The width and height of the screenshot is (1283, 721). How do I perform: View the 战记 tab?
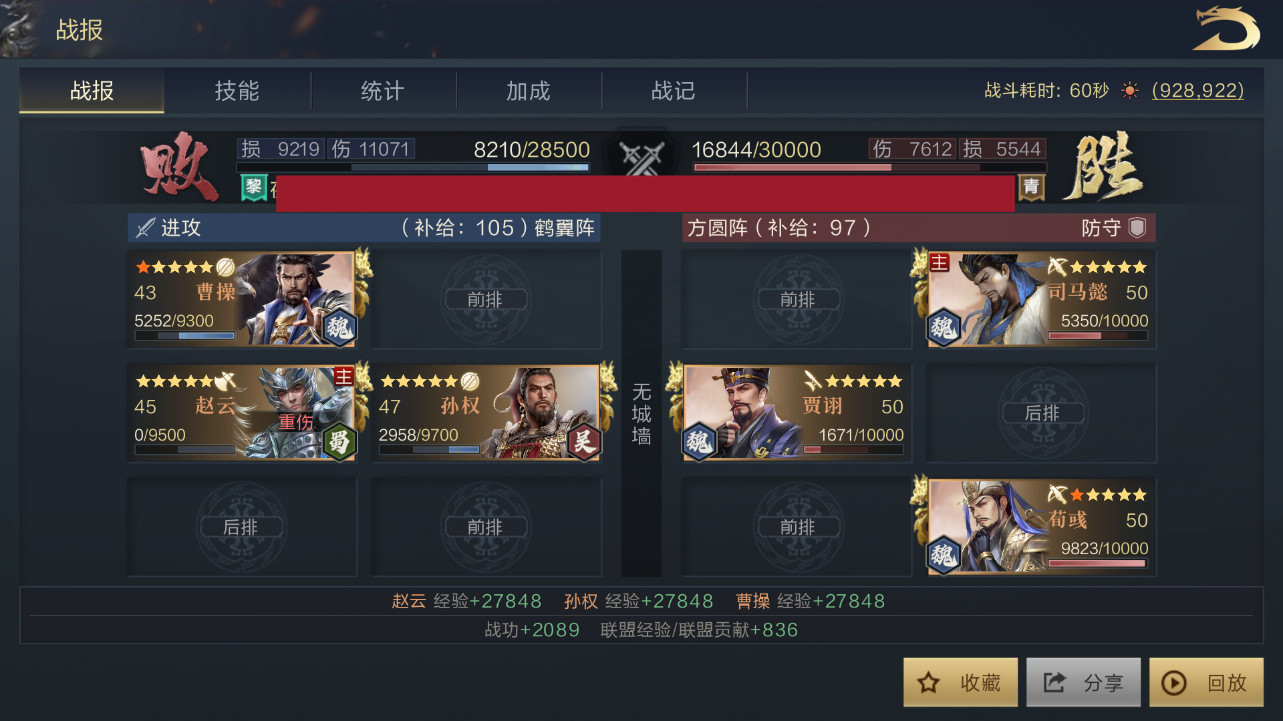click(673, 91)
